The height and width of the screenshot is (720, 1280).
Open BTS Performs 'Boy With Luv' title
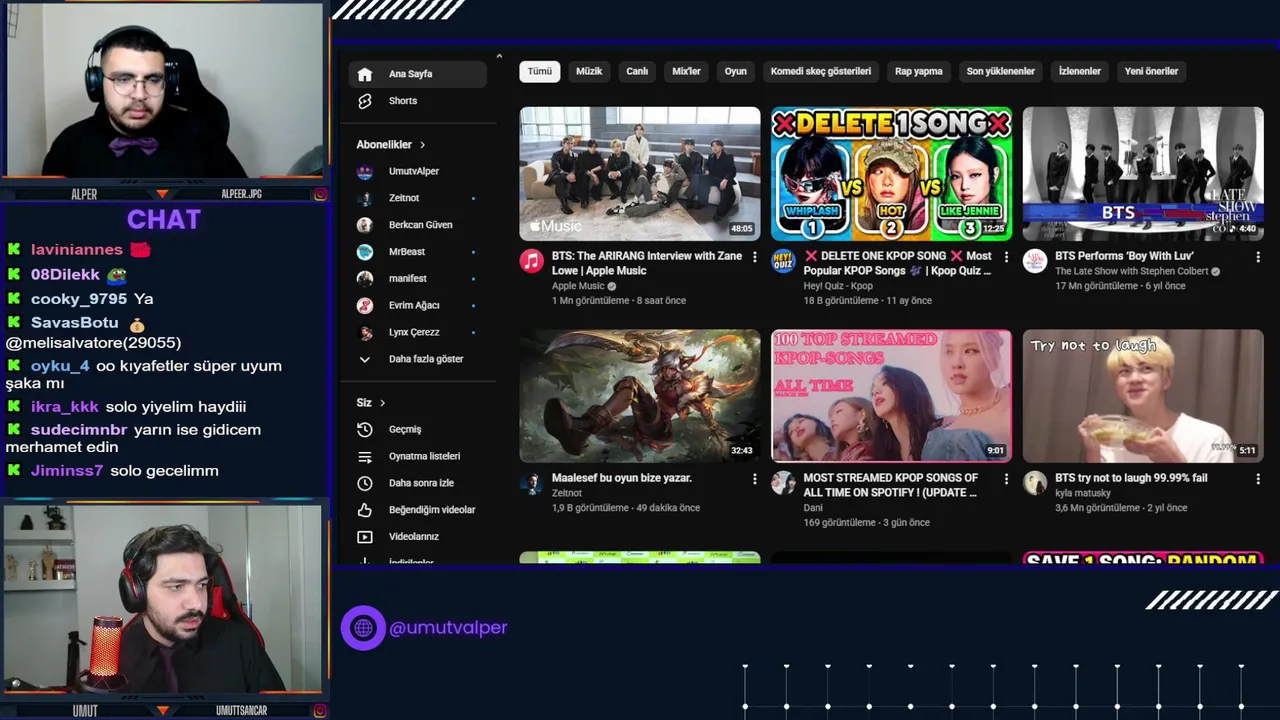[x=1124, y=256]
